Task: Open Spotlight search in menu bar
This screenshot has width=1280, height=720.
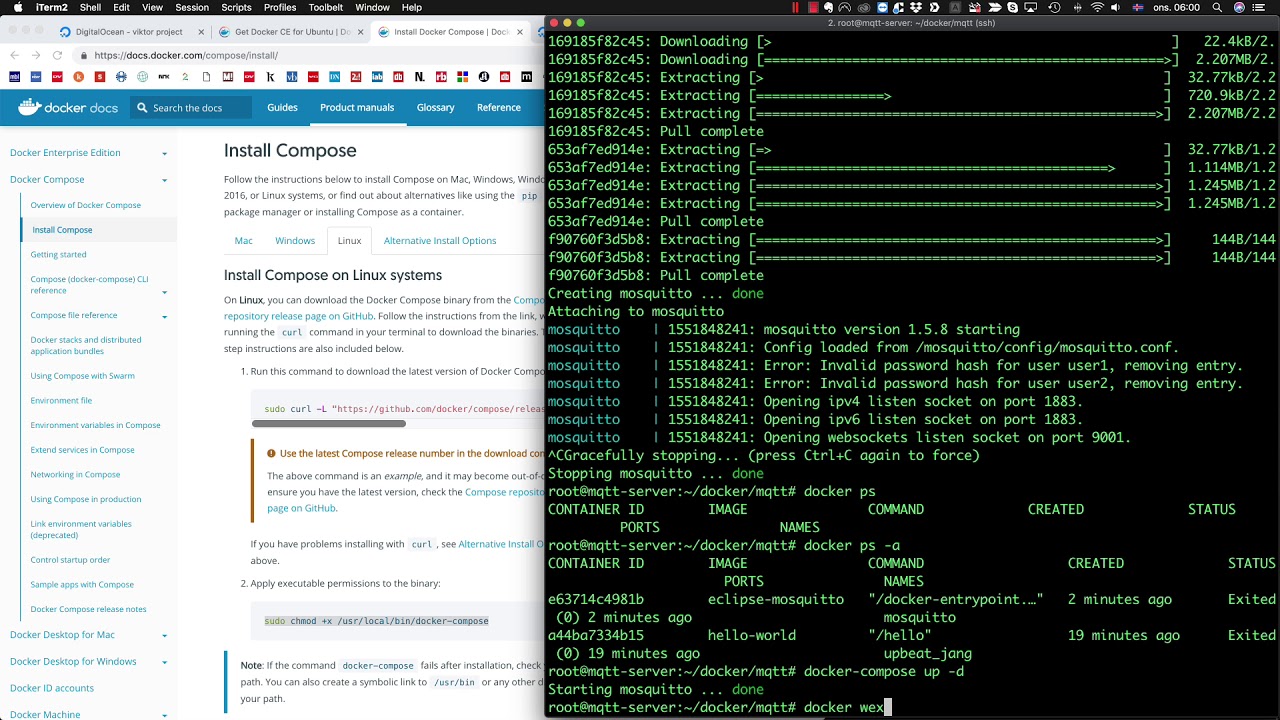Action: [x=1216, y=7]
